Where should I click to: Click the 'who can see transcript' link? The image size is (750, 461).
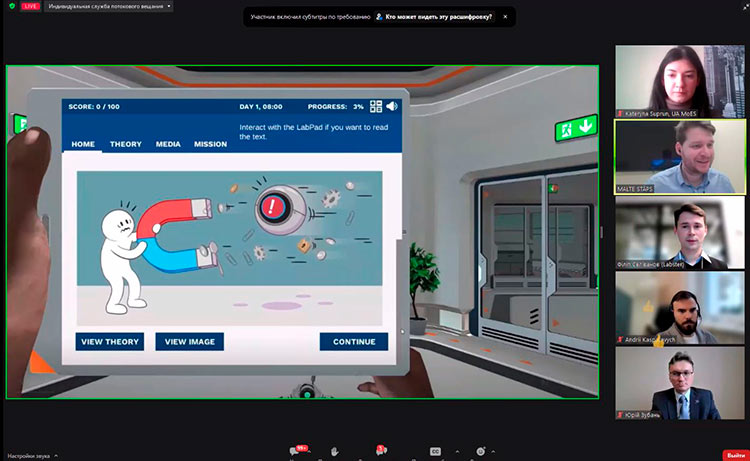point(439,17)
